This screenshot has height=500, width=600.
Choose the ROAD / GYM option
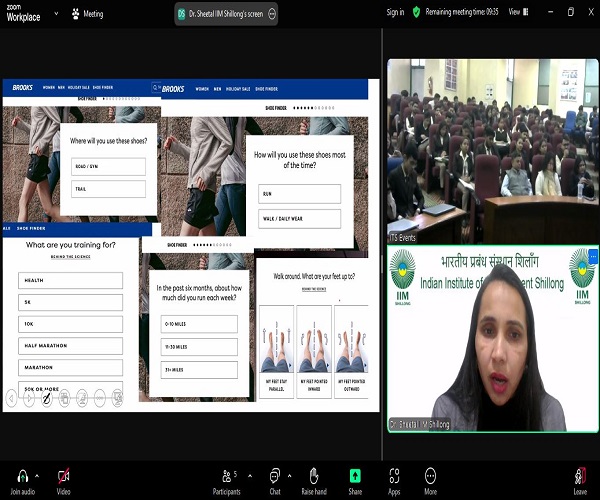click(x=108, y=166)
